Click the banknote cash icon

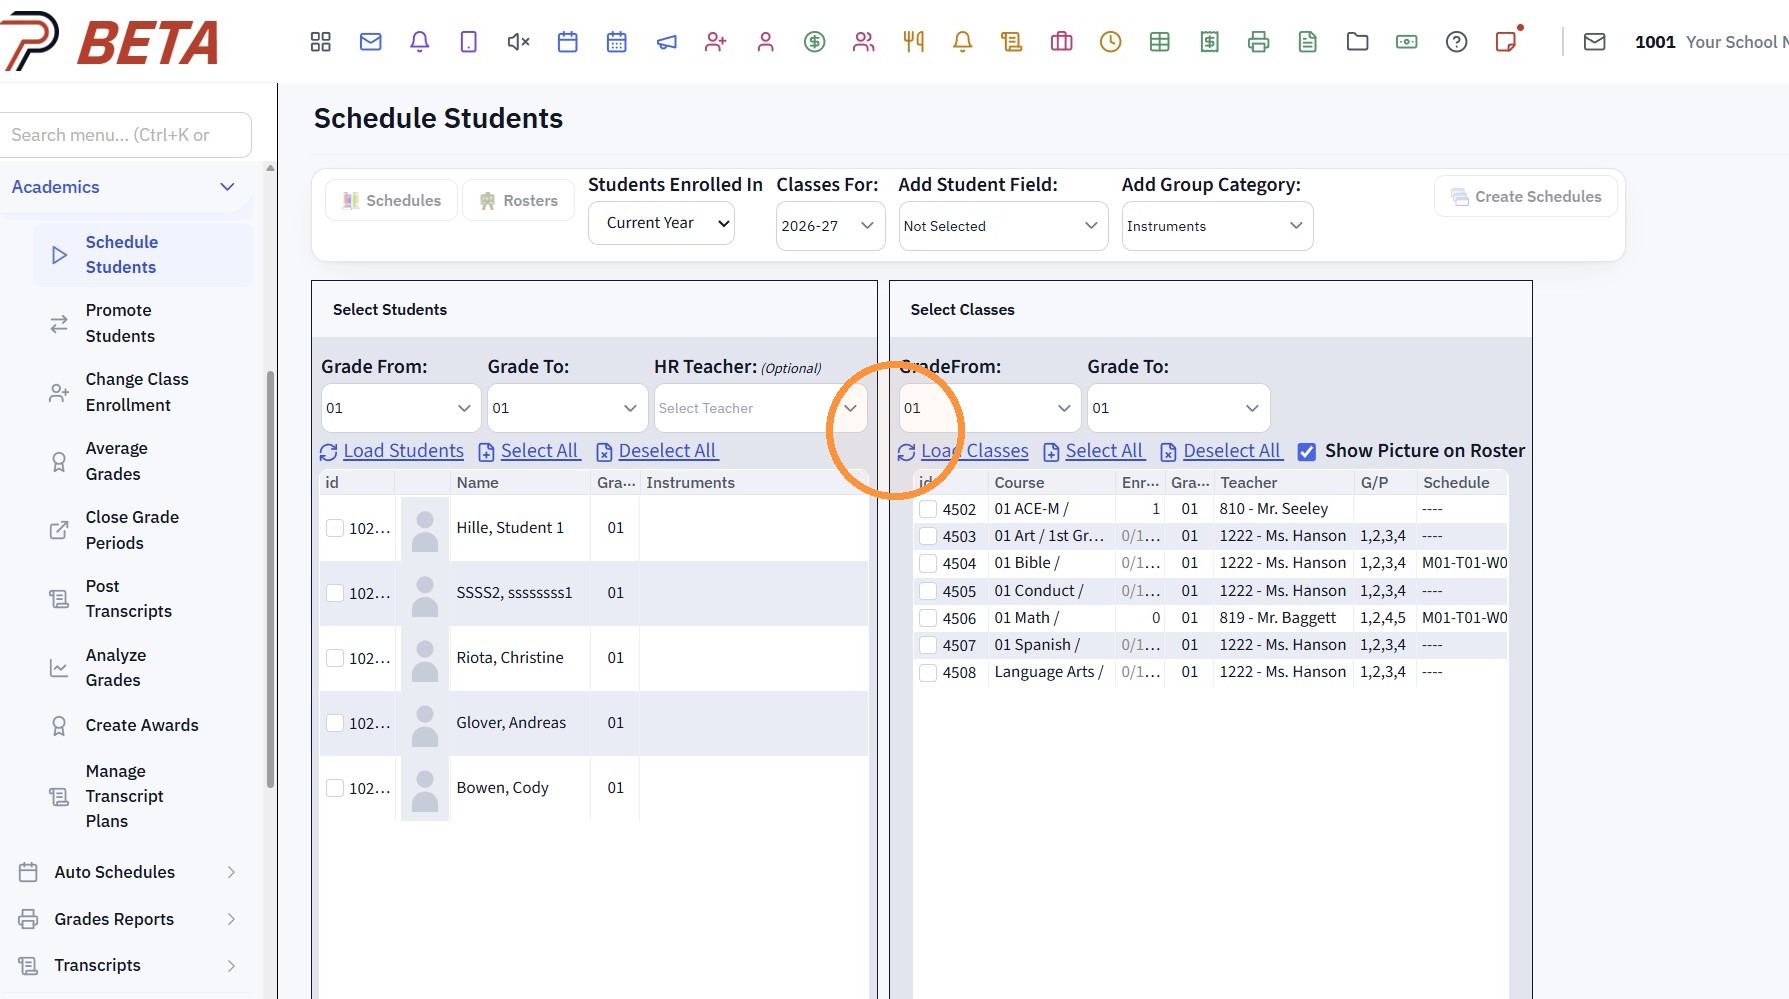[1406, 42]
